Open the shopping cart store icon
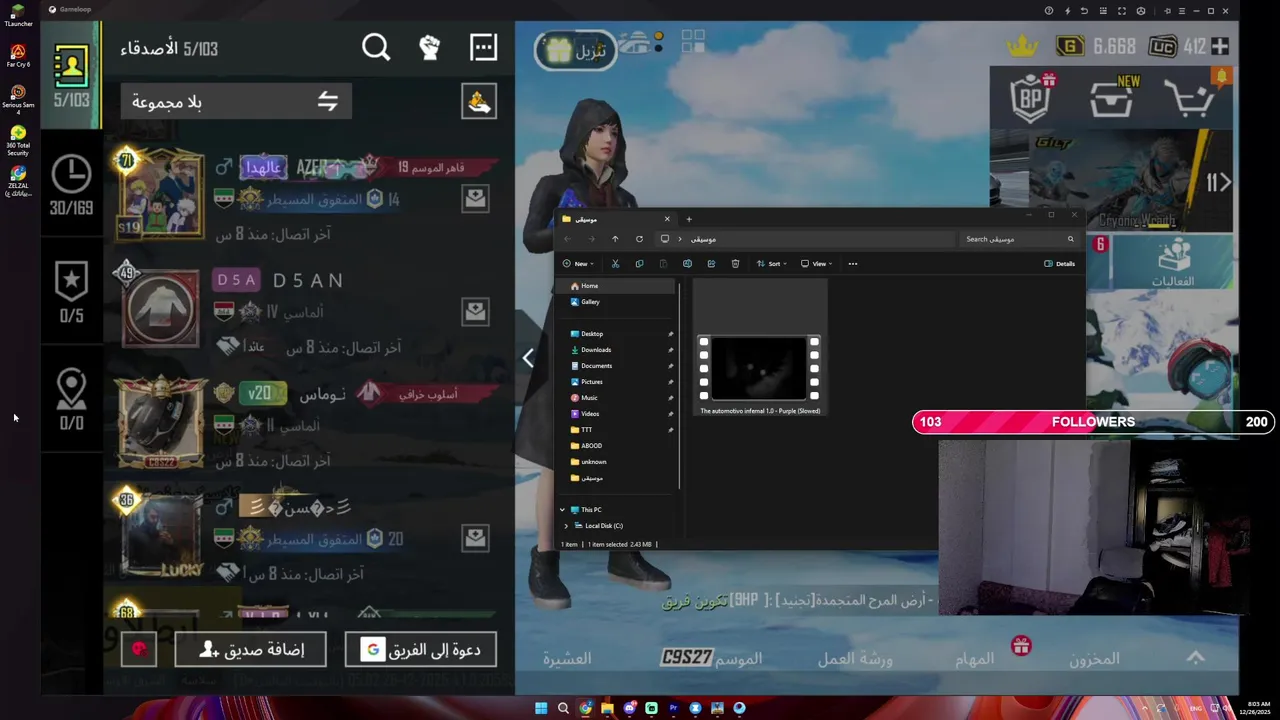This screenshot has height=720, width=1280. coord(1190,98)
